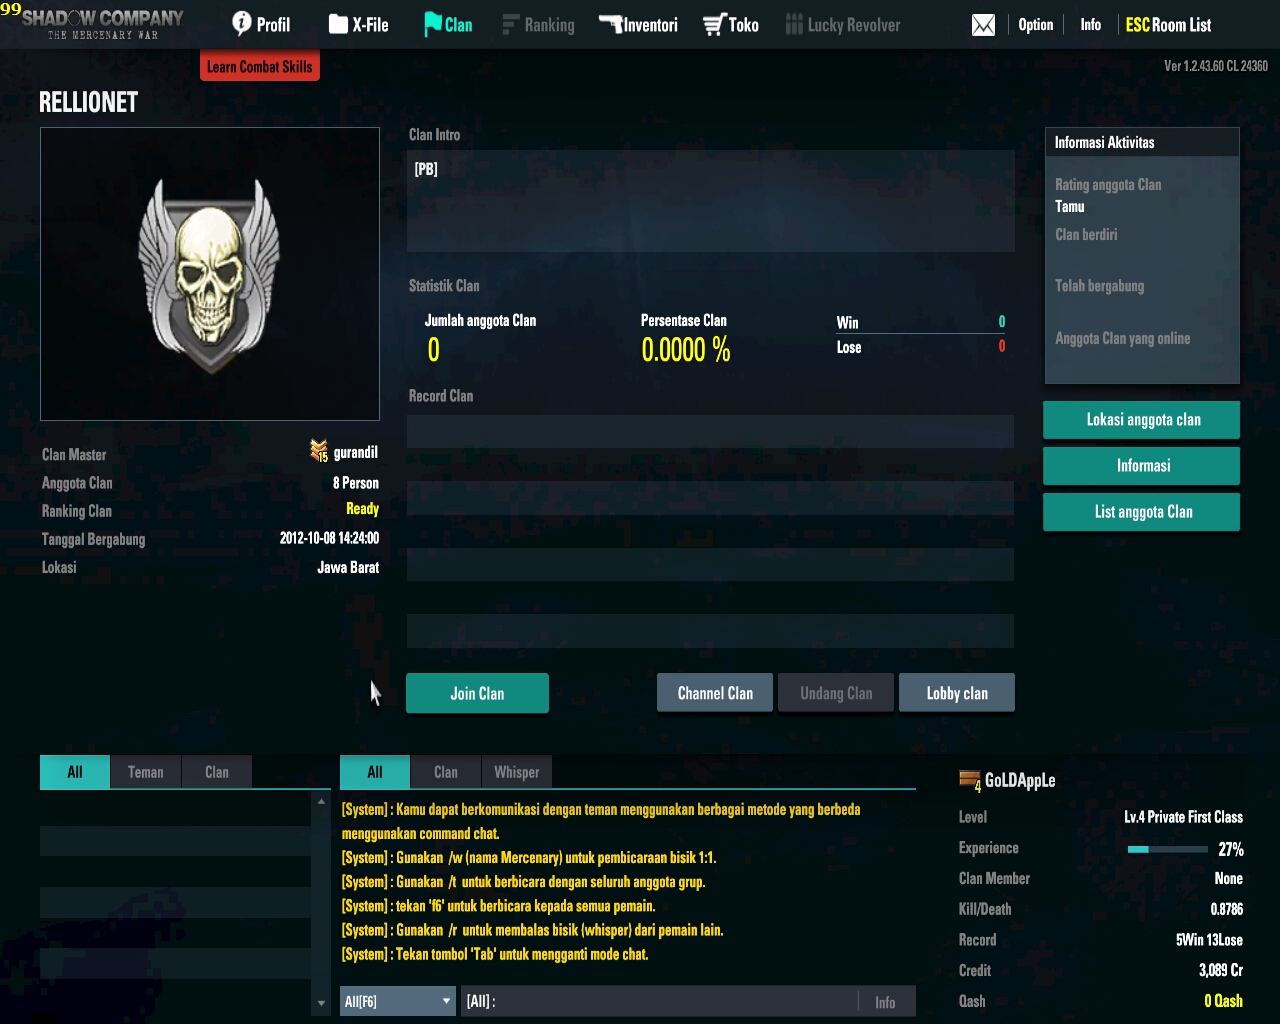Click the 5Win 13Lose record value
This screenshot has height=1024, width=1280.
(1210, 940)
